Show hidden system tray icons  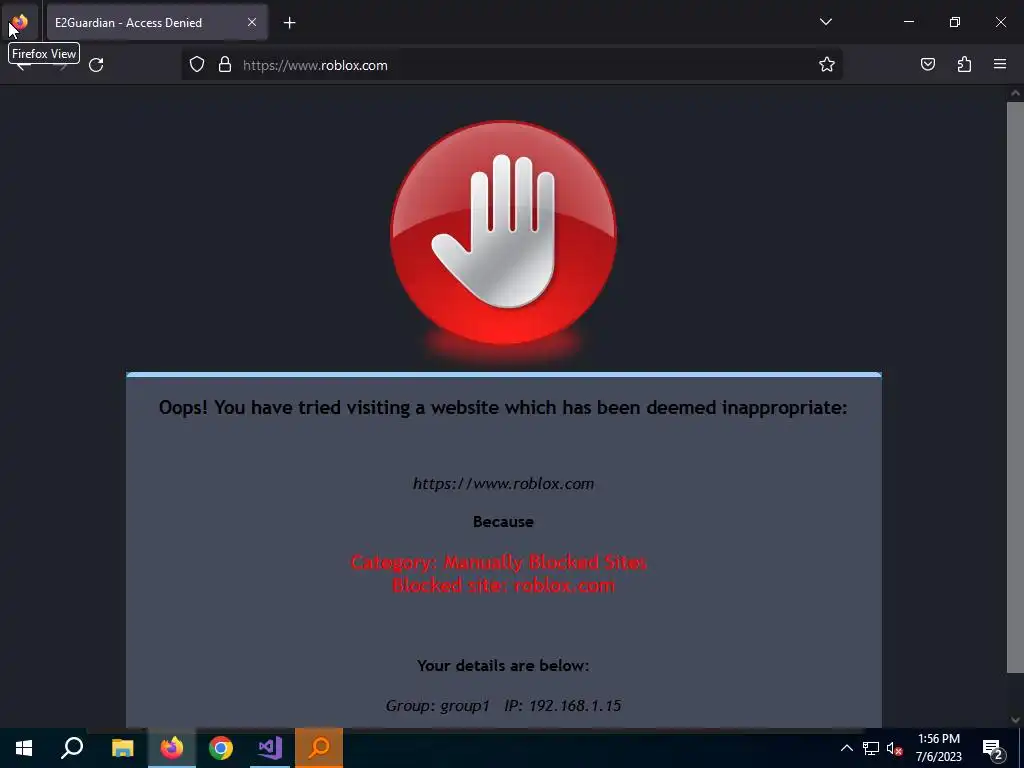[x=846, y=748]
